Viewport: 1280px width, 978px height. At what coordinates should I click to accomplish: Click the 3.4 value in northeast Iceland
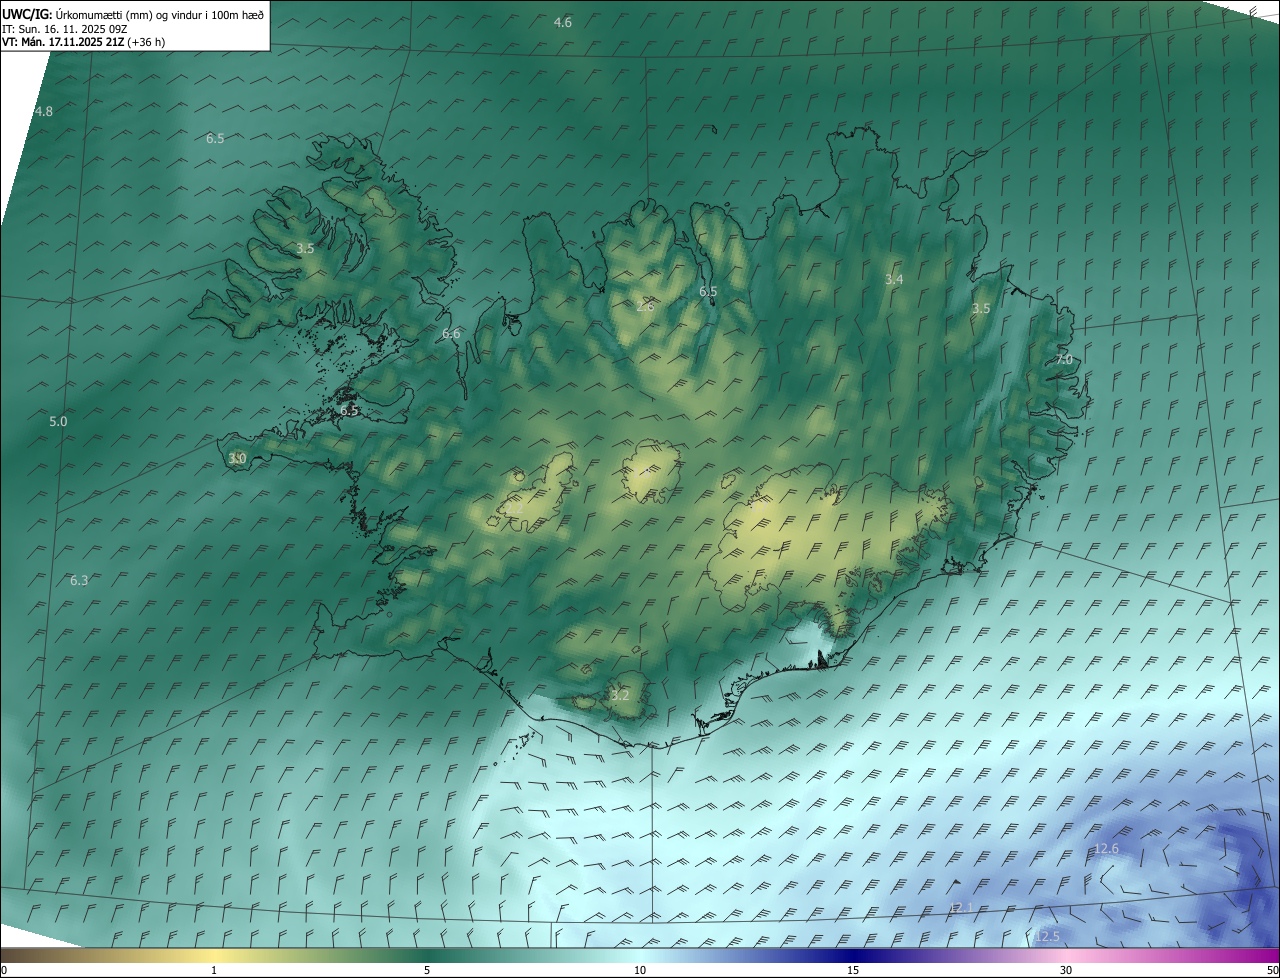point(894,280)
